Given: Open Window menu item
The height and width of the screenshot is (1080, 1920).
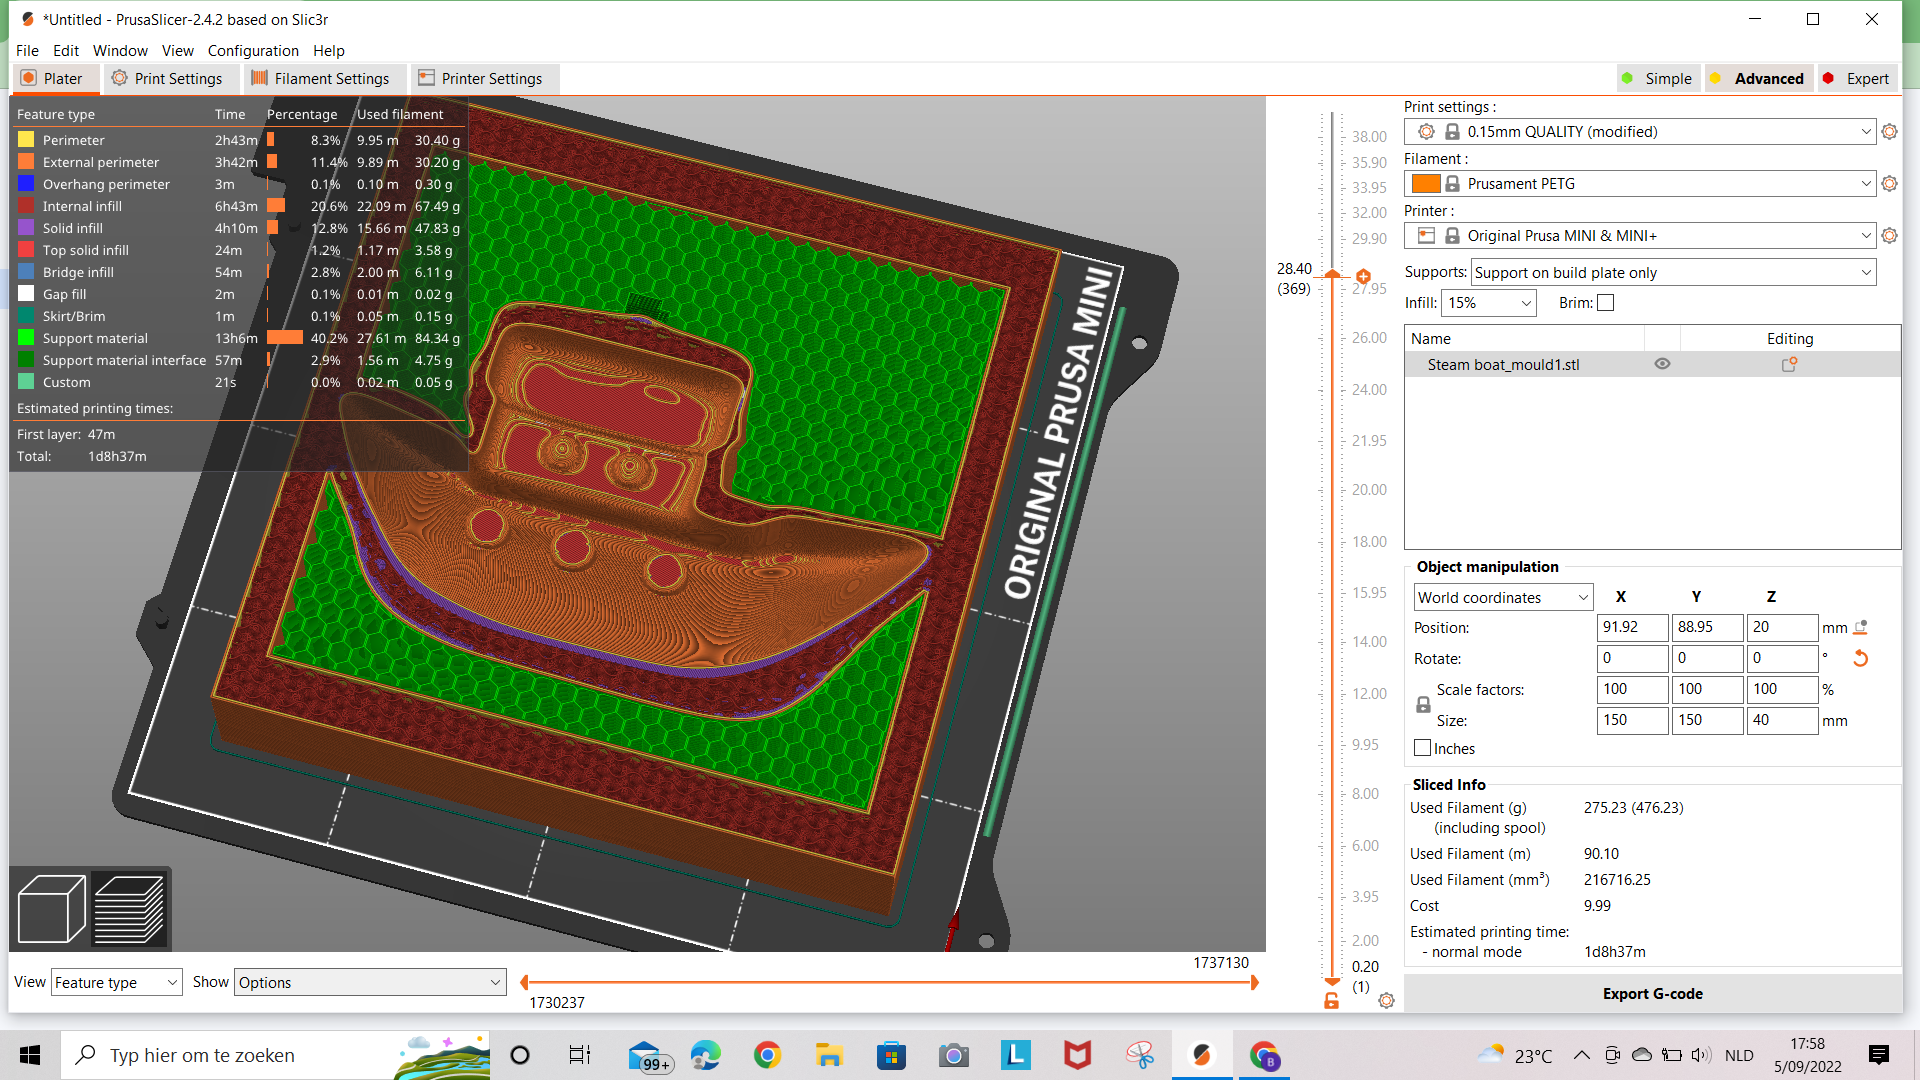Looking at the screenshot, I should pos(121,50).
